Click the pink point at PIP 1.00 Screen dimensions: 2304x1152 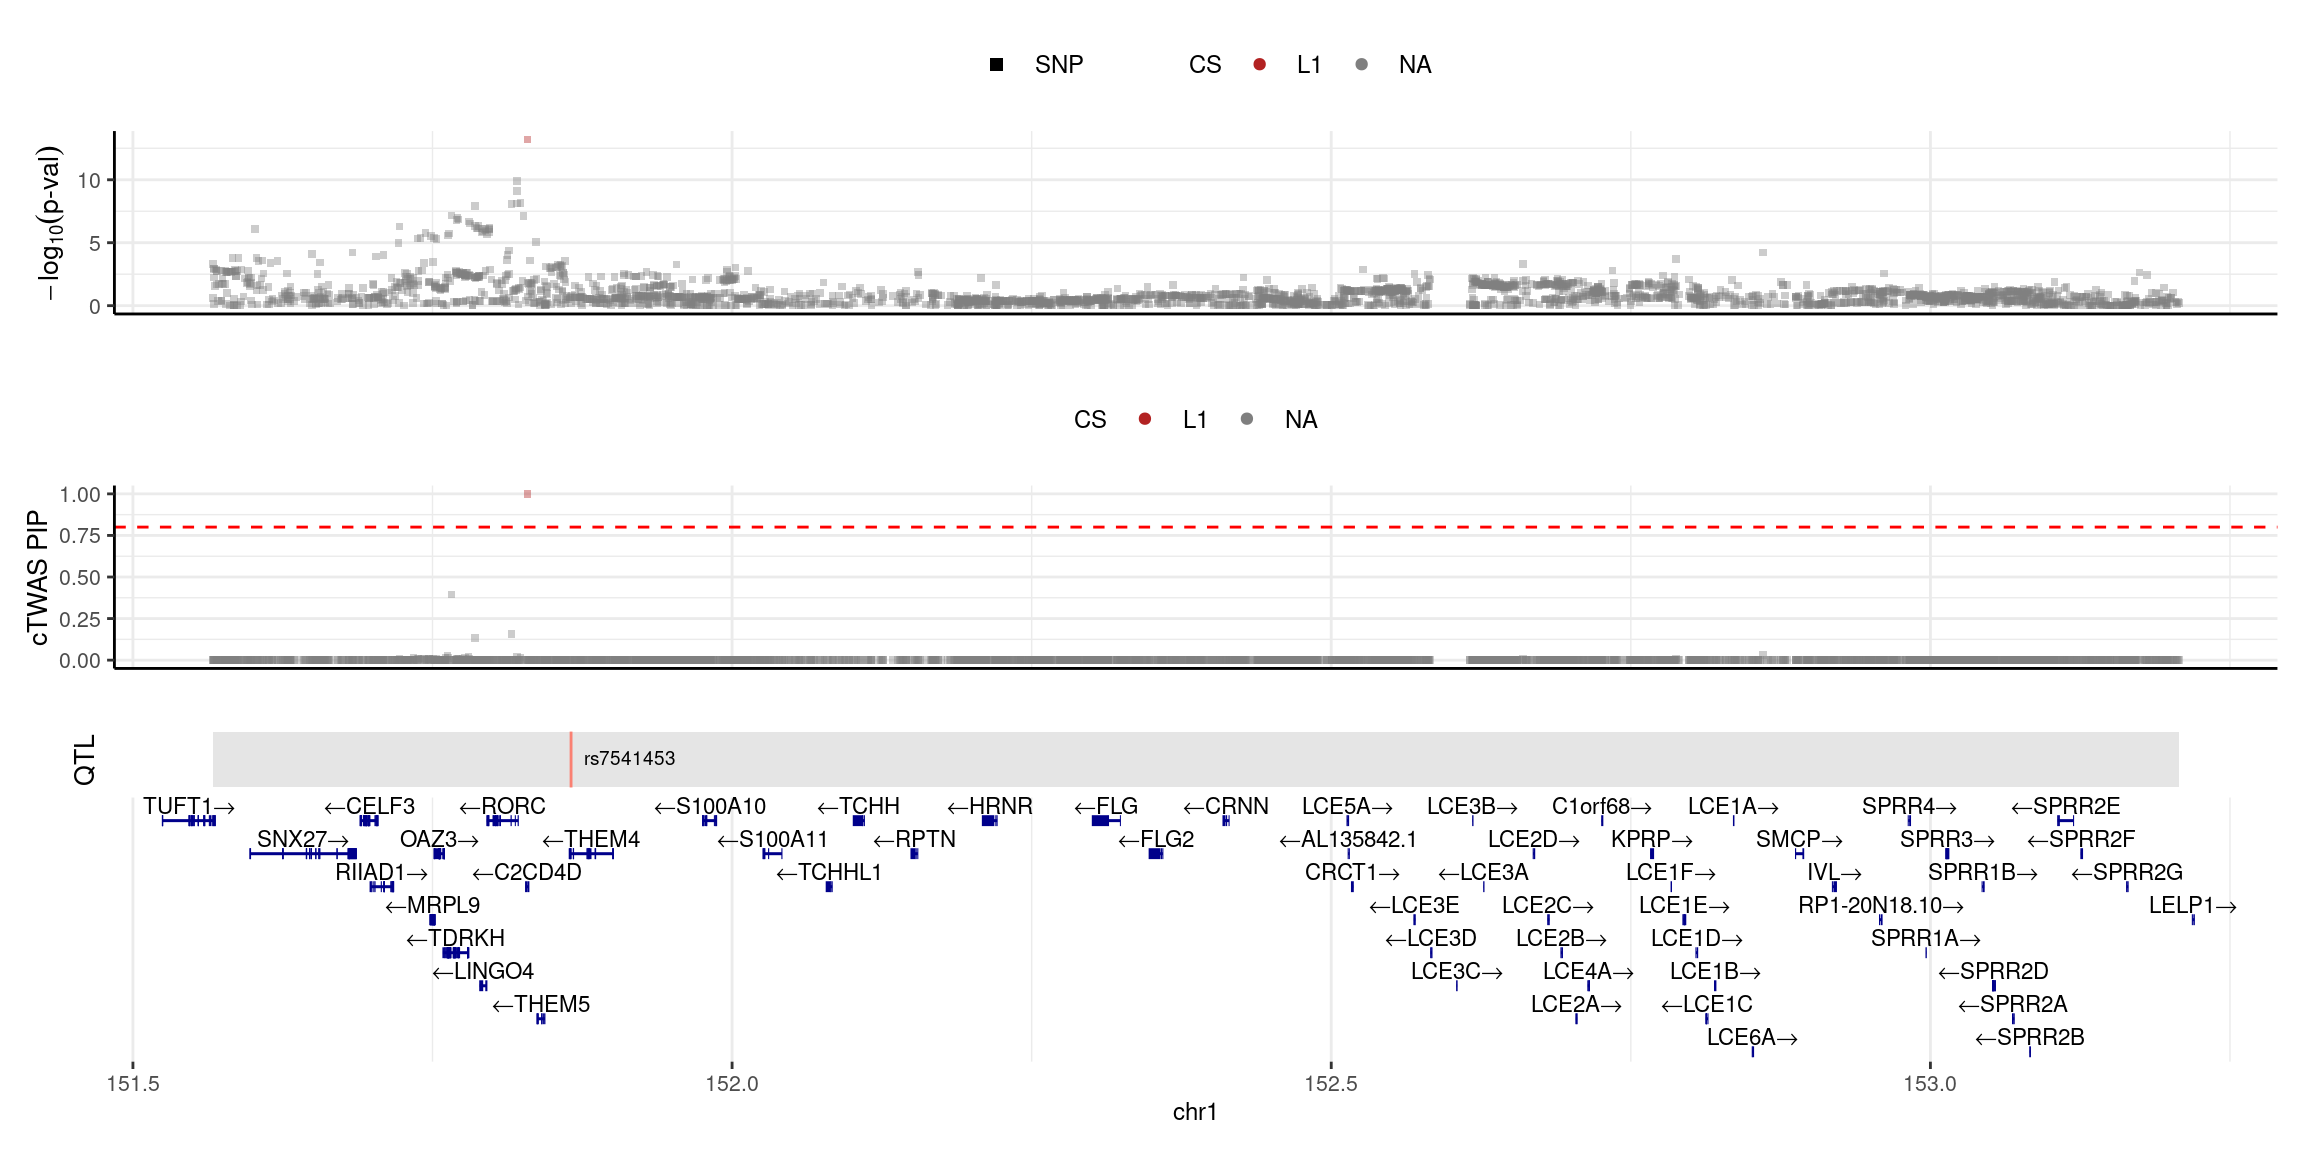[x=527, y=494]
